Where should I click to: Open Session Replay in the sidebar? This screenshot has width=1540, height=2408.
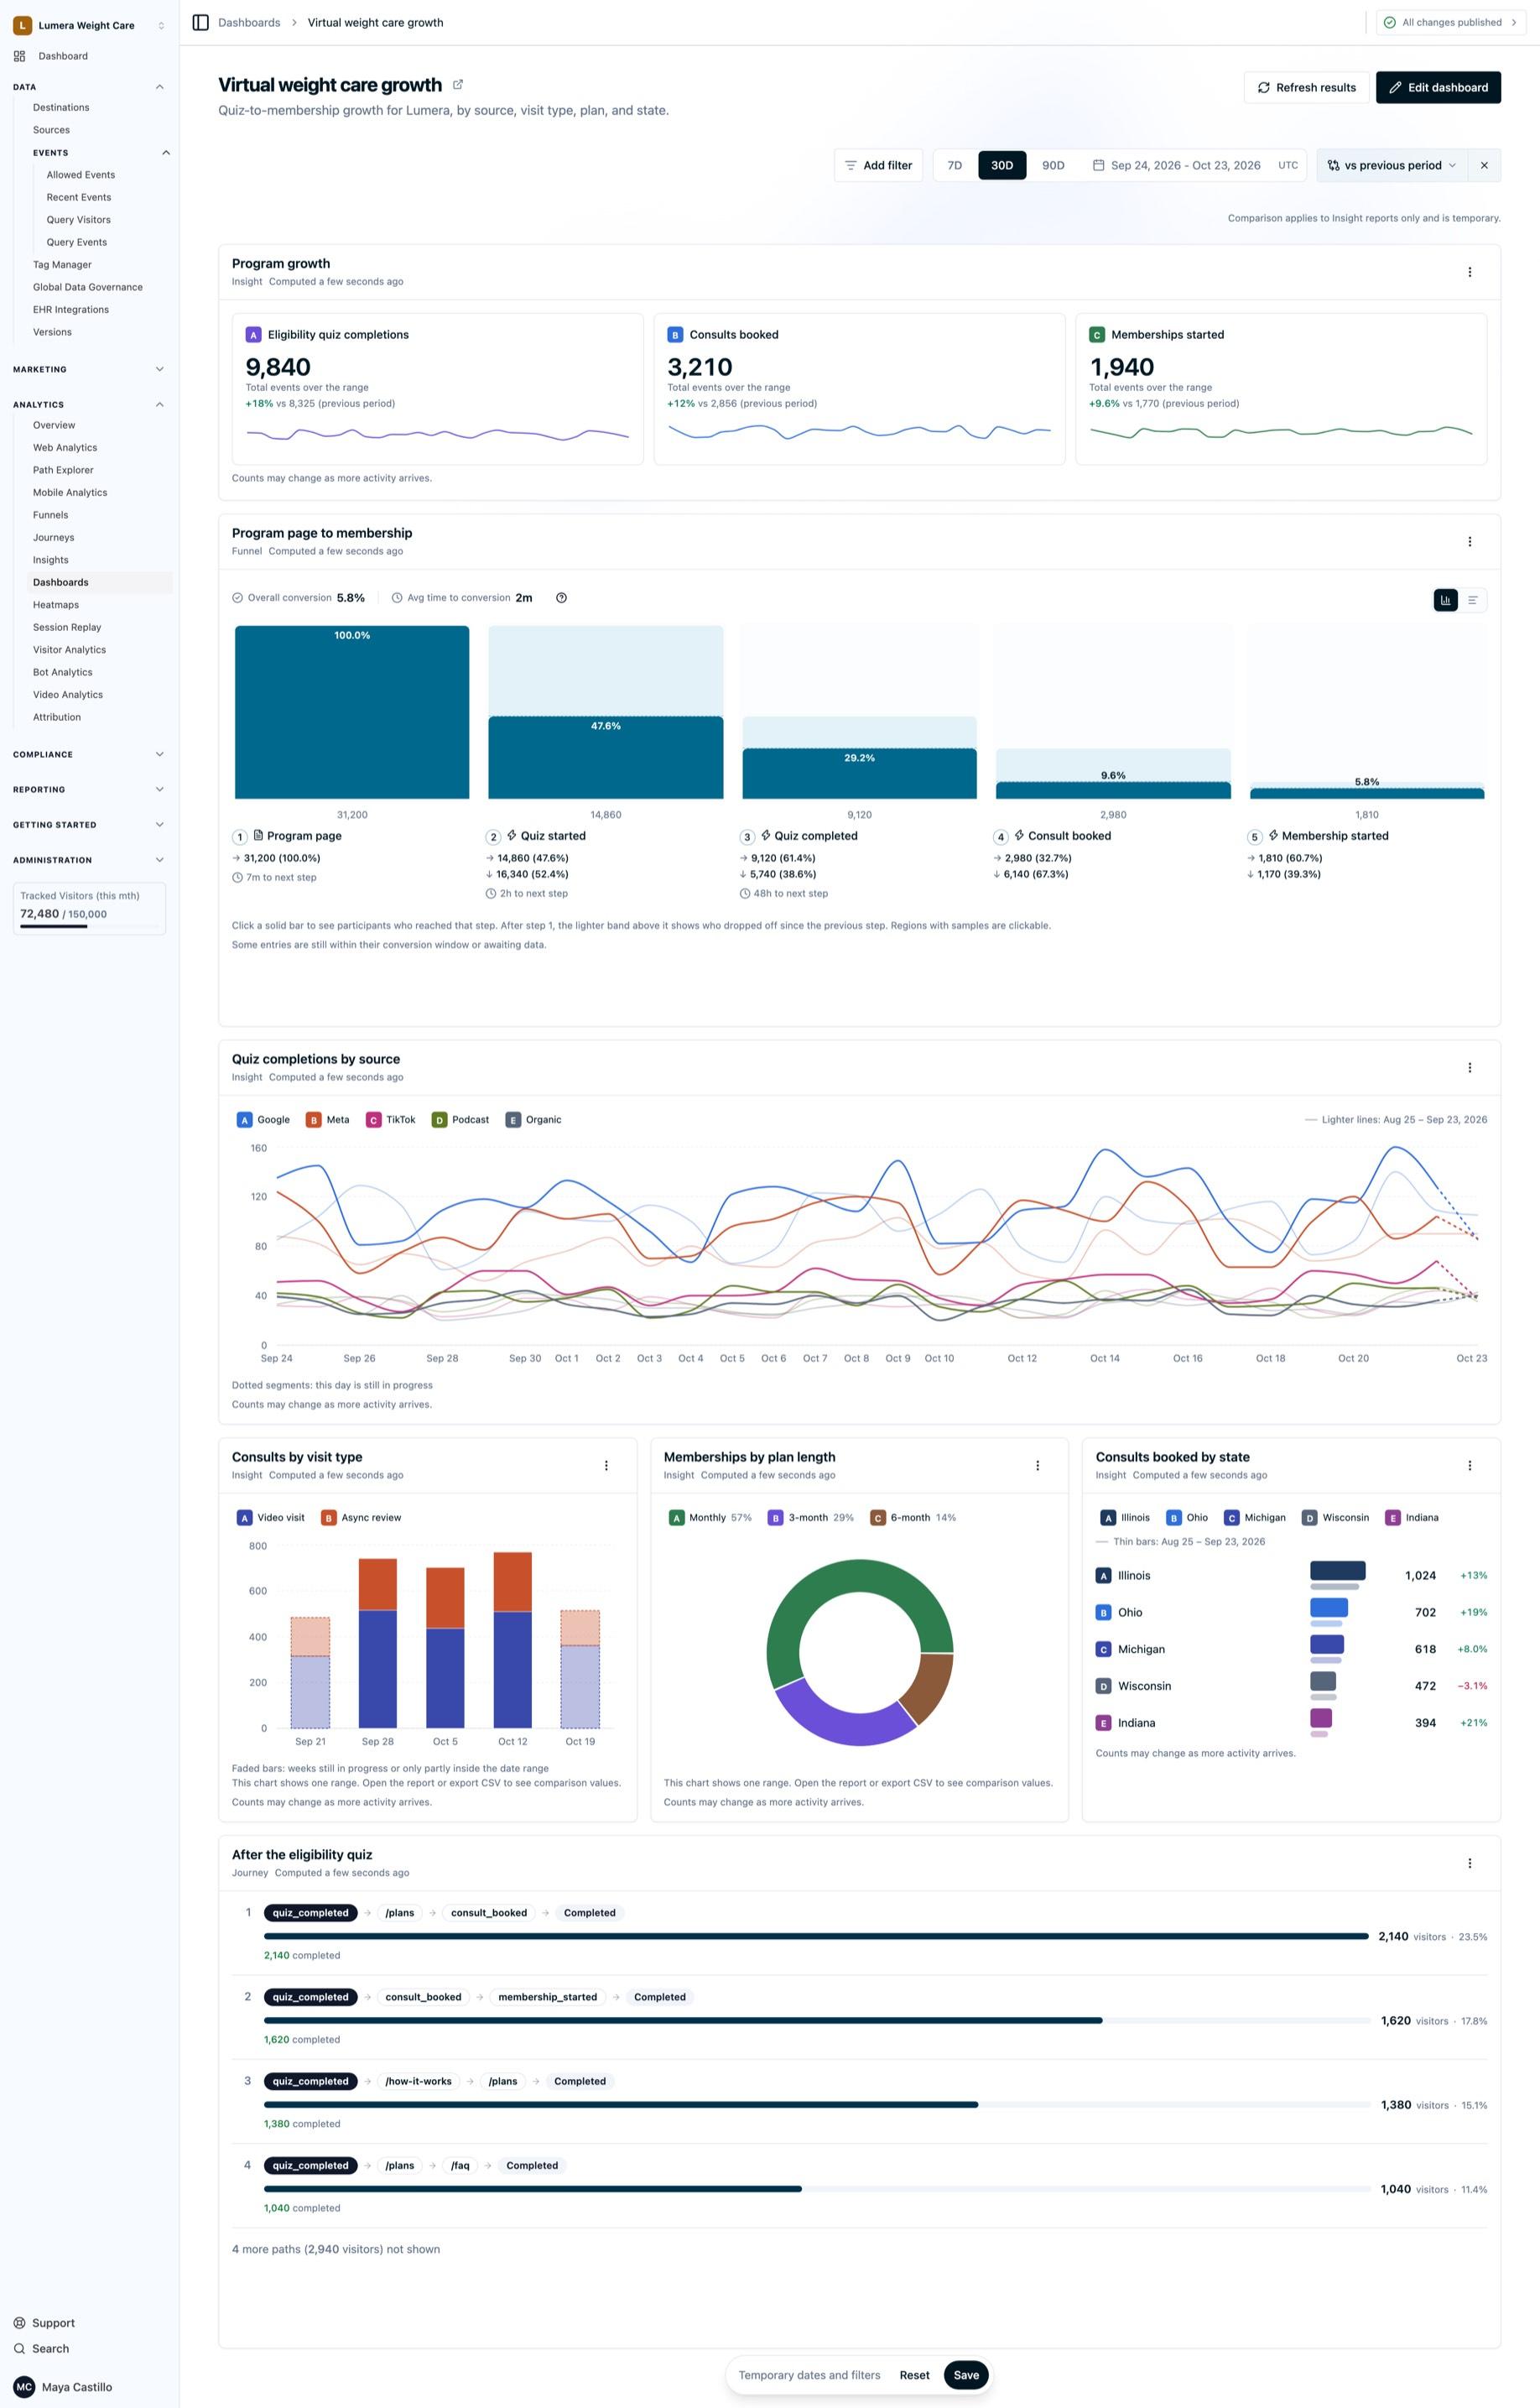pos(67,628)
